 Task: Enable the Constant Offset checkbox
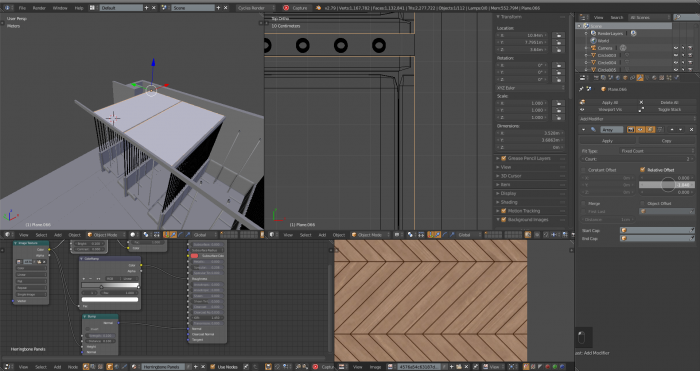click(x=583, y=170)
